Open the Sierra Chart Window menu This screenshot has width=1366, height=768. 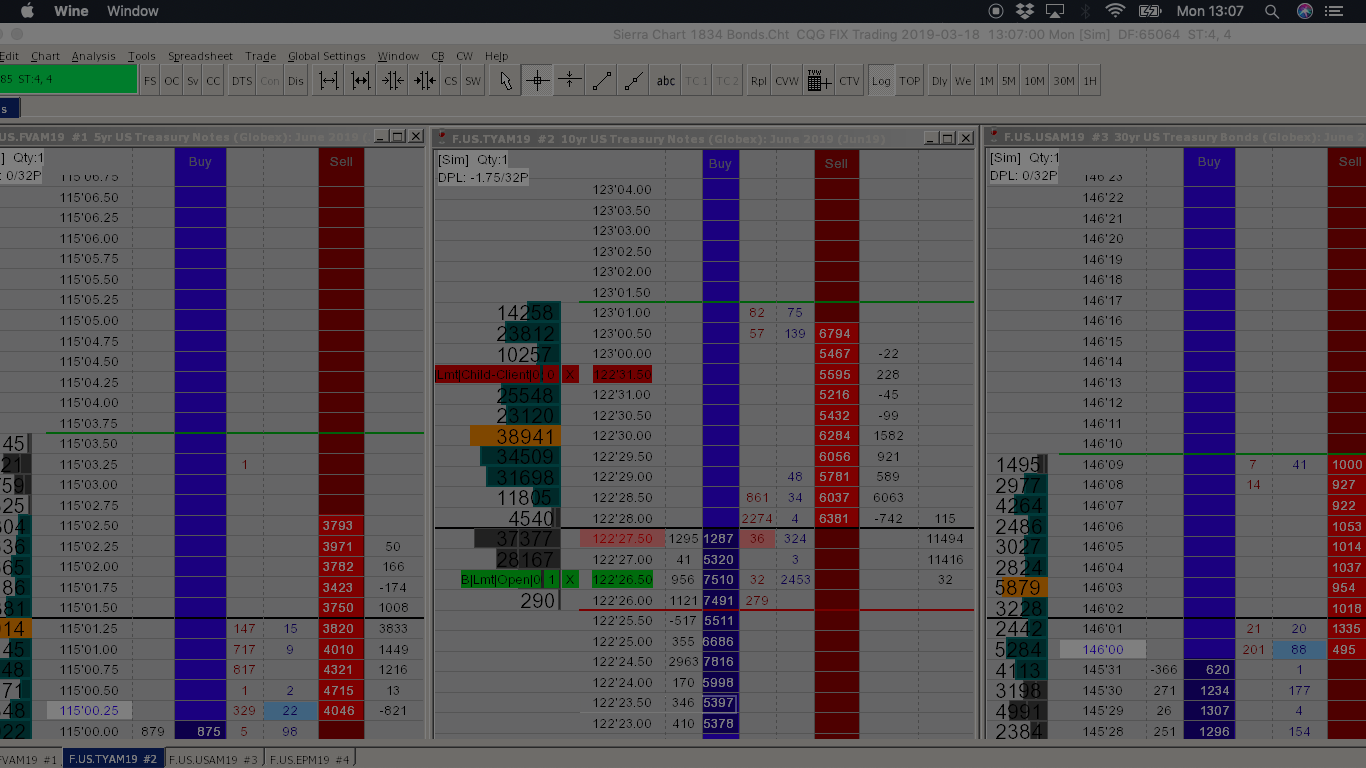(398, 56)
